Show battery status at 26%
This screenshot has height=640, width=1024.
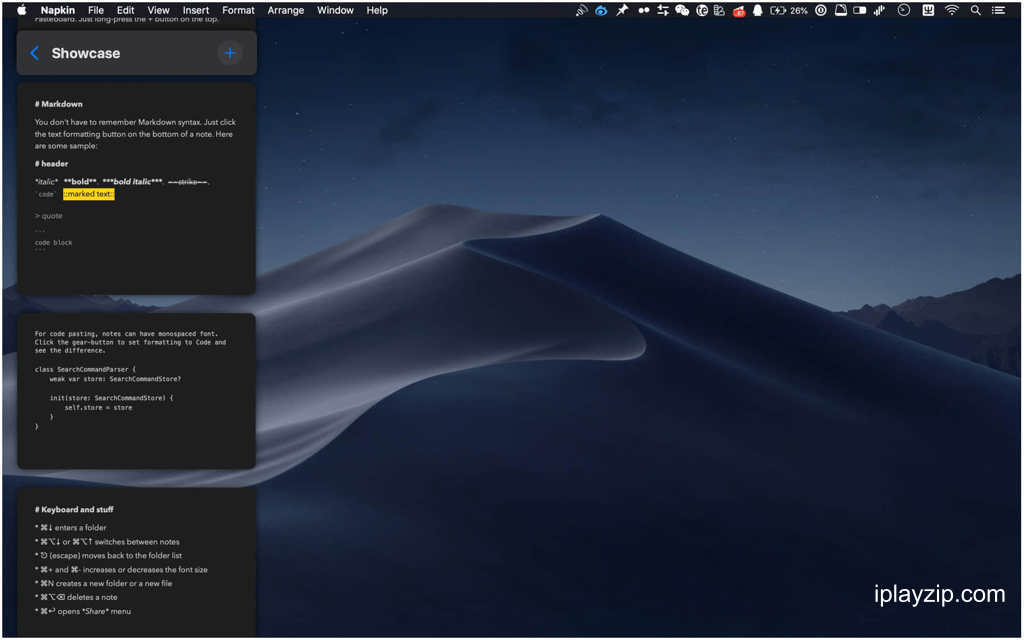(789, 10)
